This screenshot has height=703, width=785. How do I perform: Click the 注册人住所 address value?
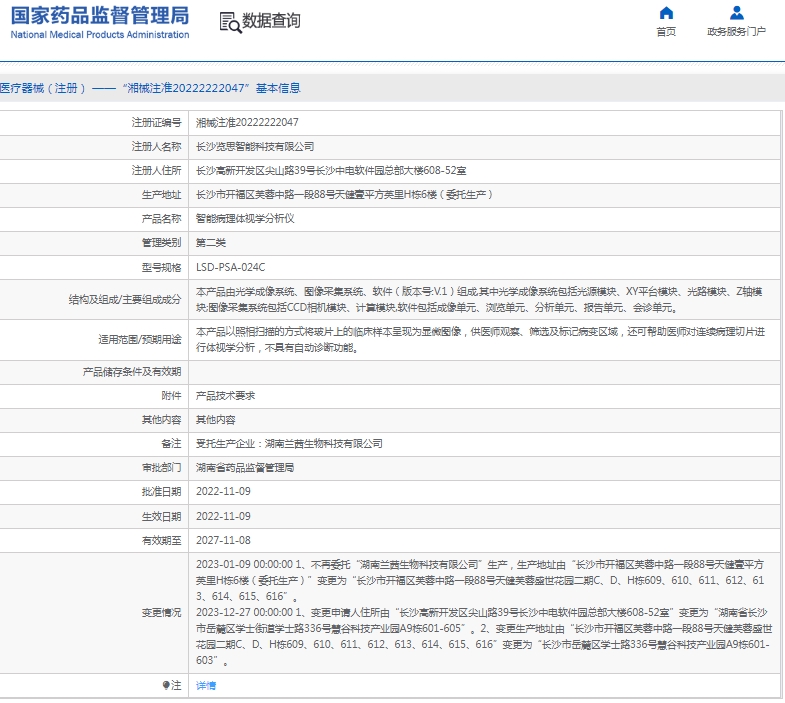click(x=331, y=171)
